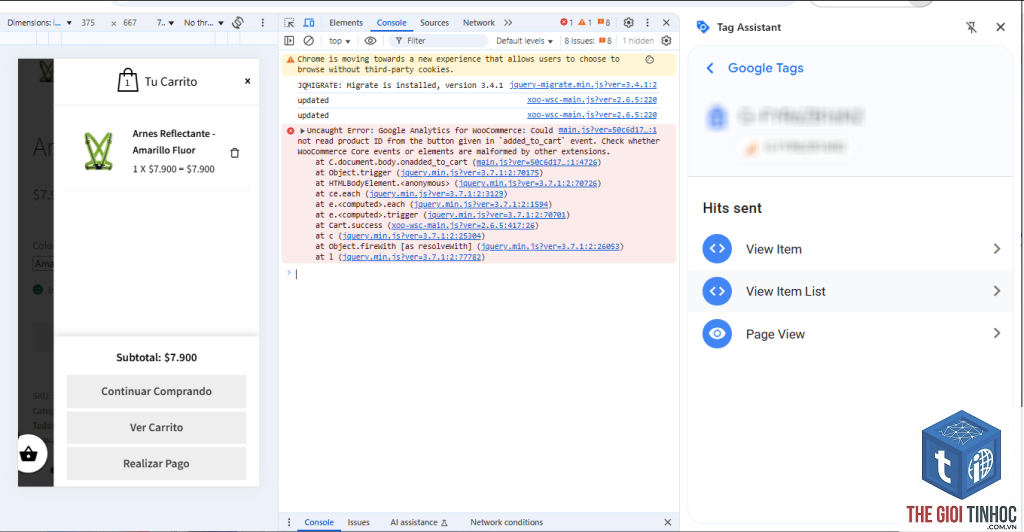
Task: Click the rotate screen orientation icon
Action: tap(238, 23)
